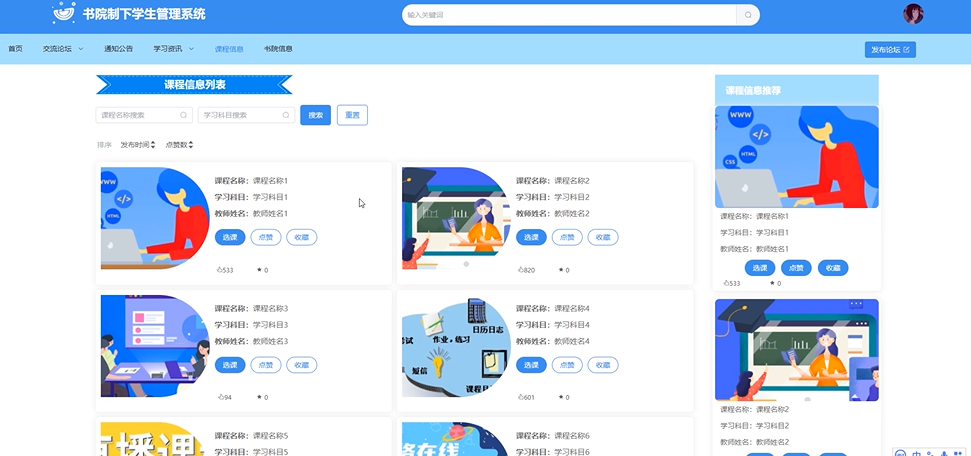Click text 教师姓名: 教师姓名4
This screenshot has width=971, height=456.
pos(552,341)
